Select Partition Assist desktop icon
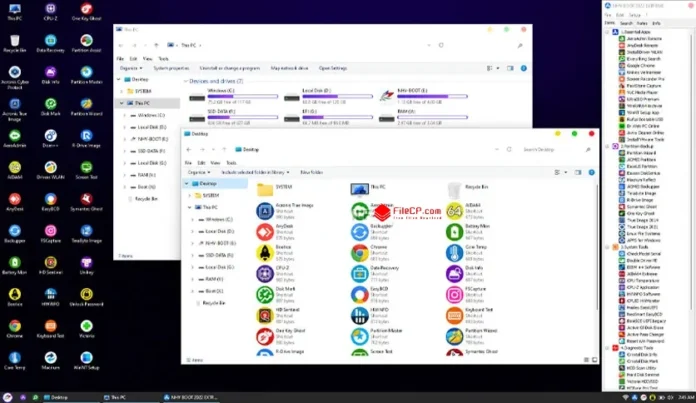This screenshot has height=403, width=696. click(87, 44)
